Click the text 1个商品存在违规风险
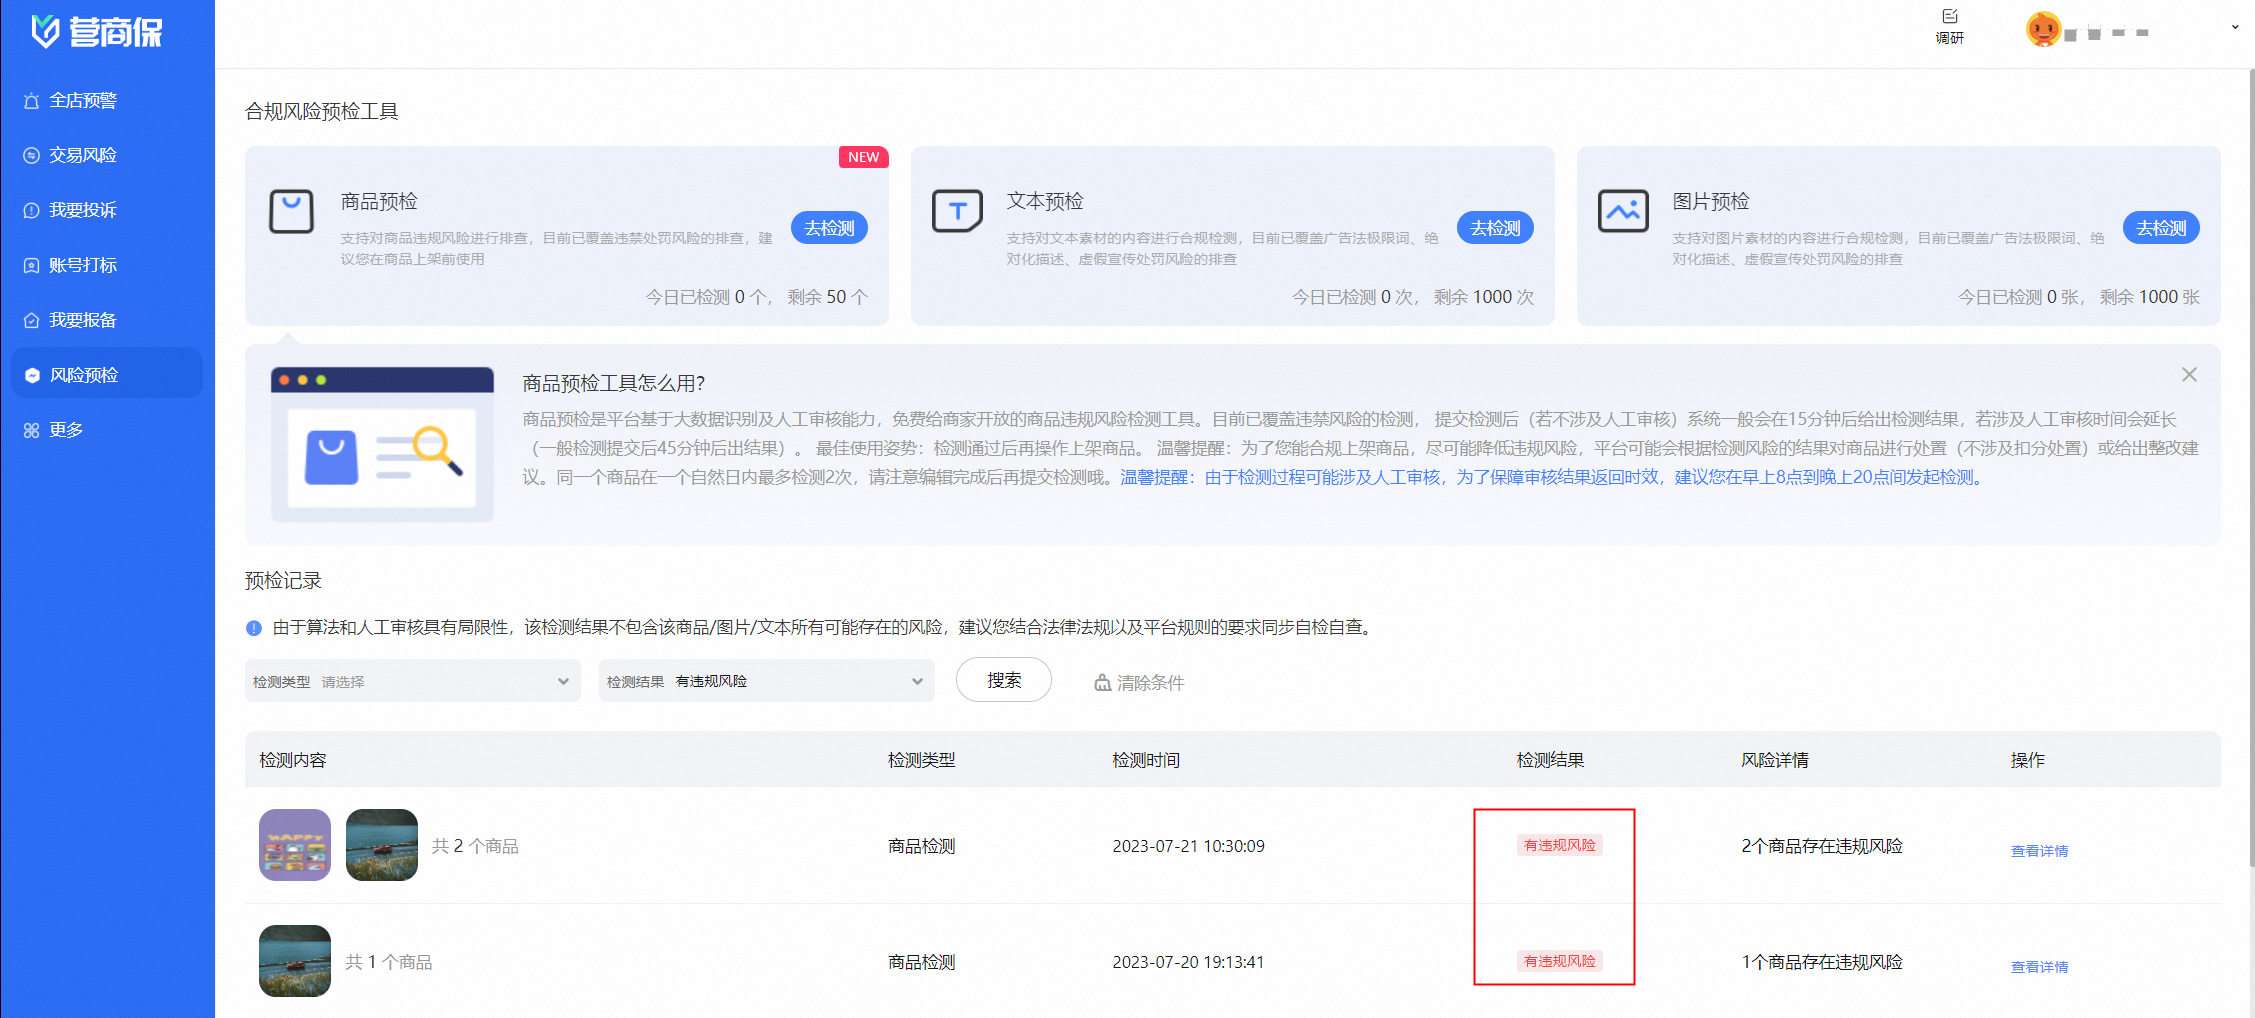This screenshot has width=2255, height=1018. [x=1821, y=962]
